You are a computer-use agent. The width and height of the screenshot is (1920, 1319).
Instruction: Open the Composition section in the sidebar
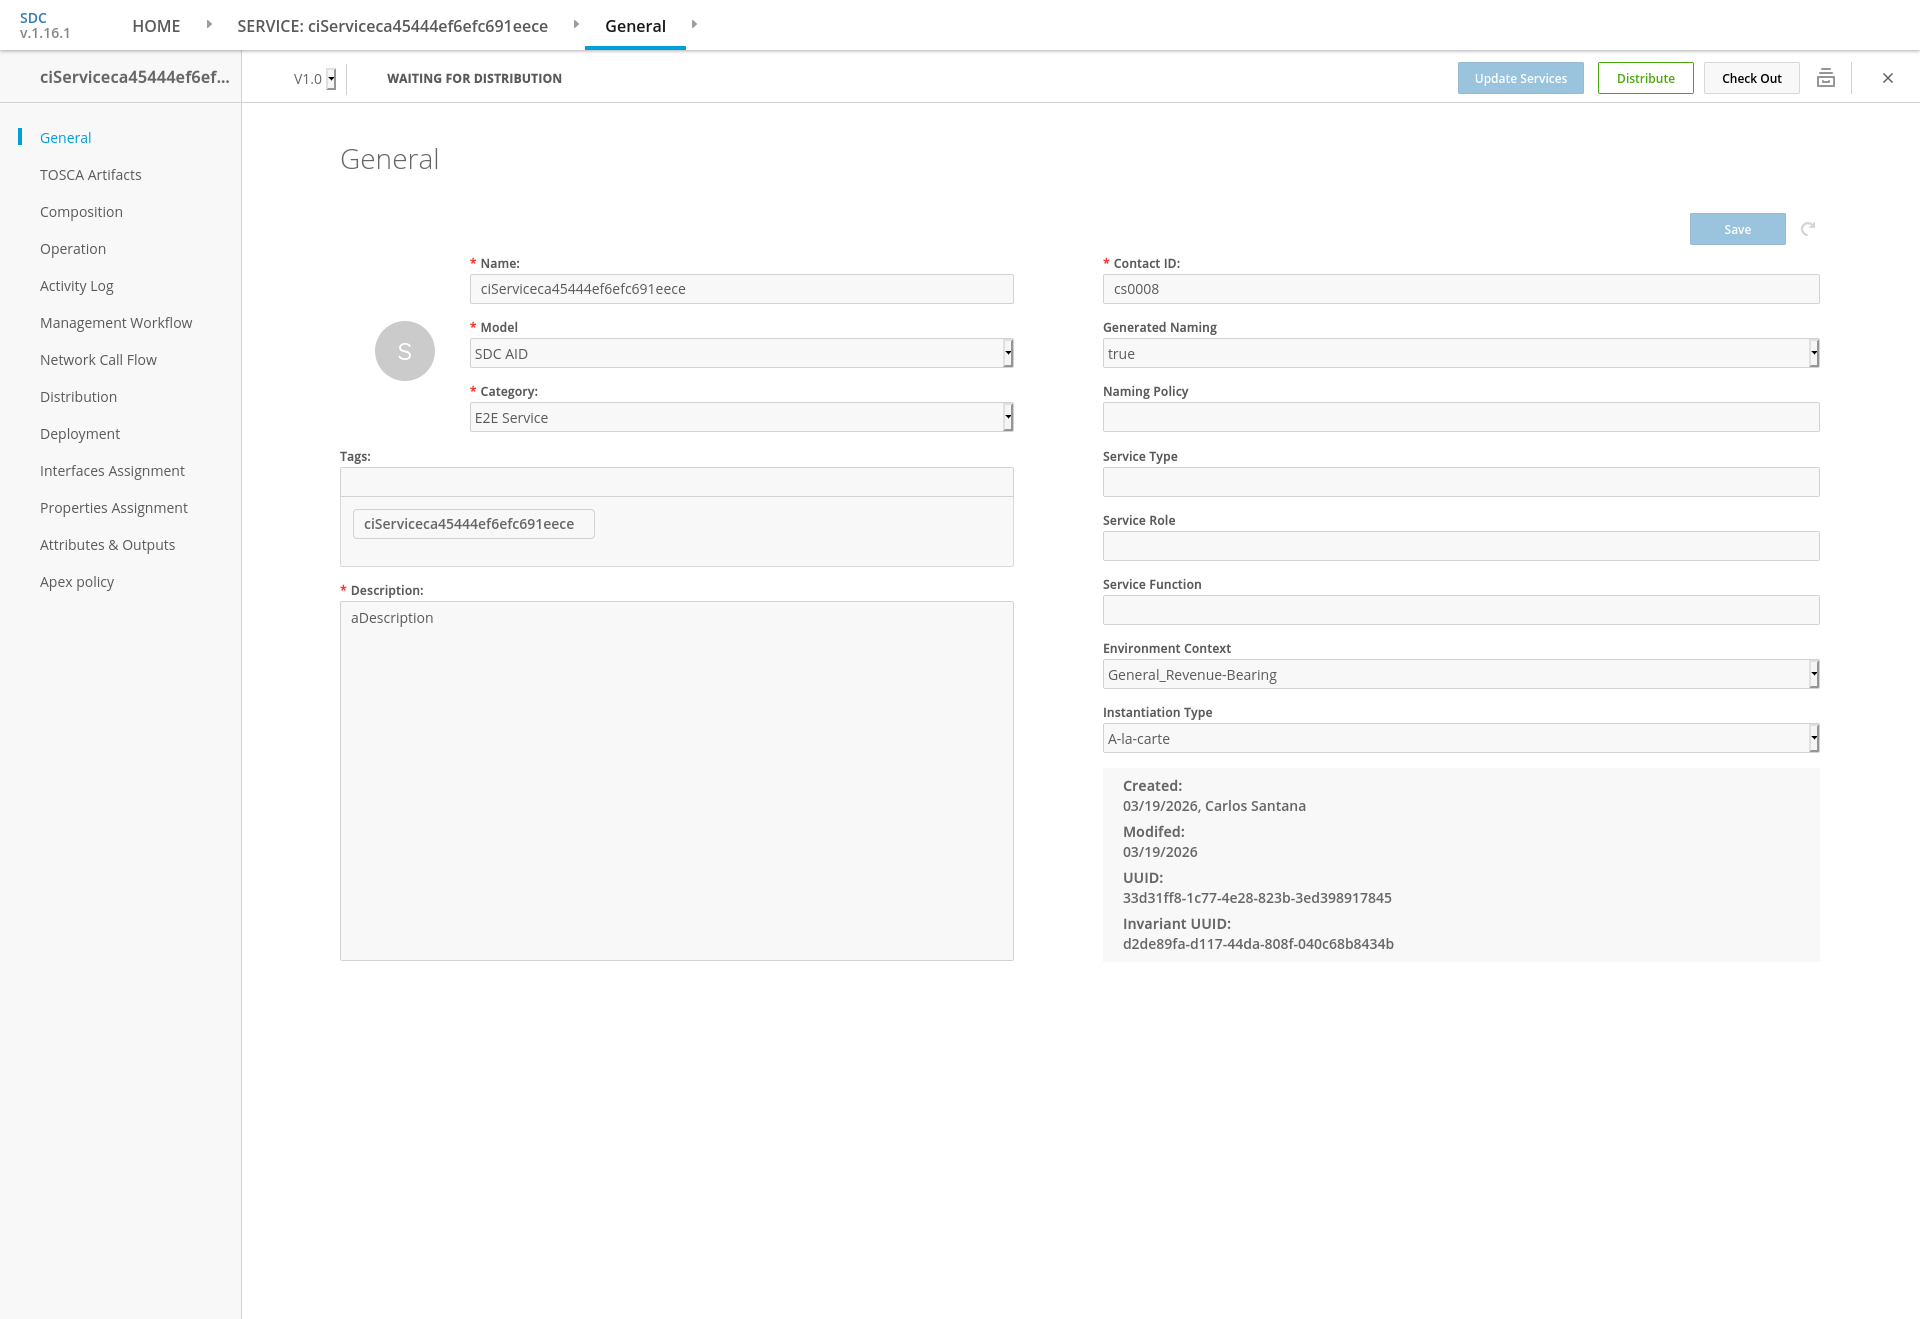(x=81, y=212)
